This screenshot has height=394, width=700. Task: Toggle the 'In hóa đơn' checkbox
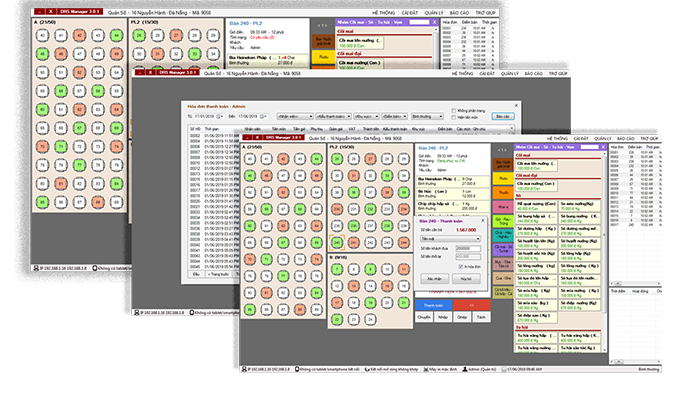point(461,266)
